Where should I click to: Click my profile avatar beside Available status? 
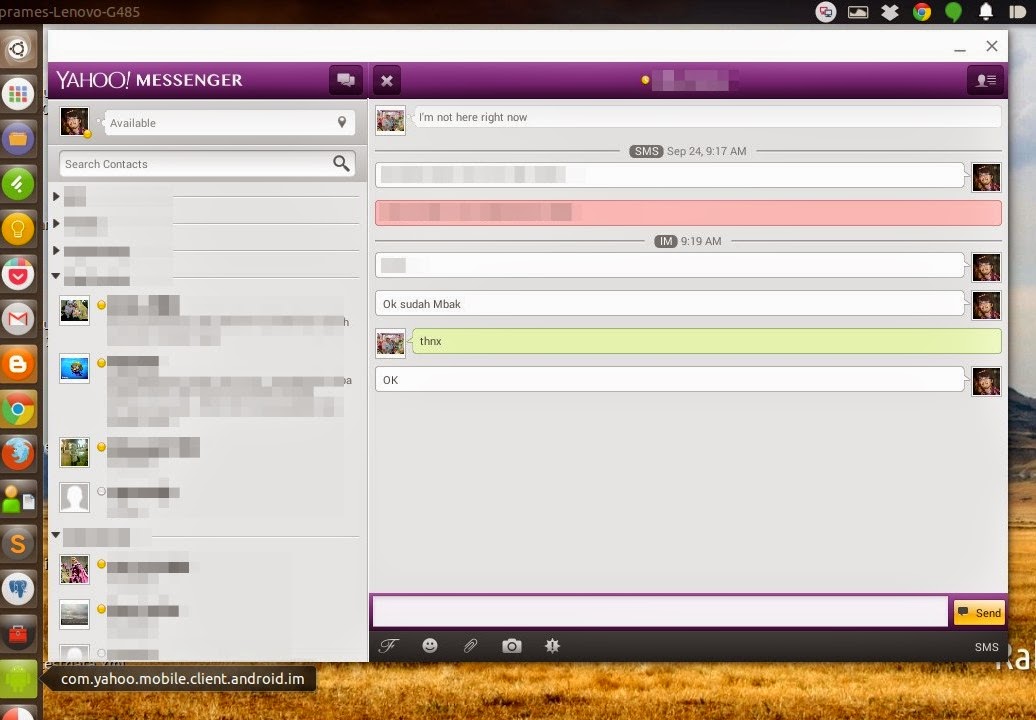[75, 122]
